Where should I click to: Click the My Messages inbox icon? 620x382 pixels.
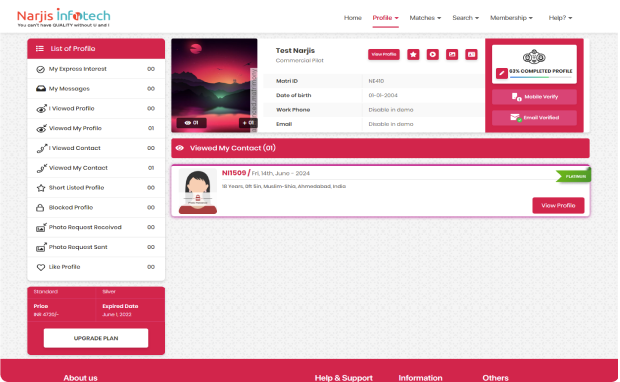[41, 89]
